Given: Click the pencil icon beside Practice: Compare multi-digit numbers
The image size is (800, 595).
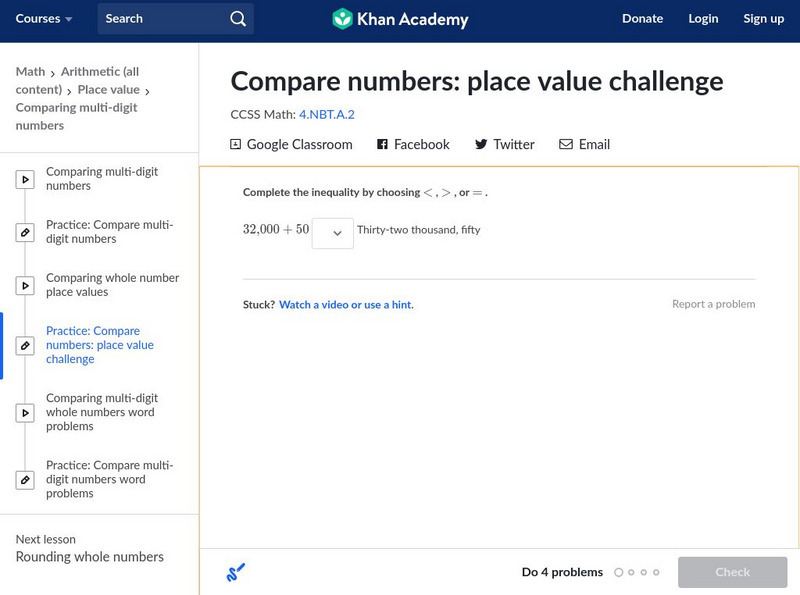Looking at the screenshot, I should [x=25, y=233].
